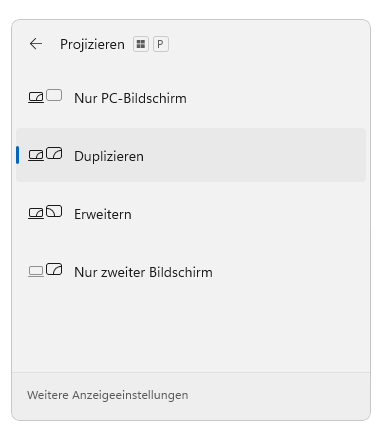The height and width of the screenshot is (430, 379).
Task: Choose the Duplizieren projection mode
Action: 191,155
